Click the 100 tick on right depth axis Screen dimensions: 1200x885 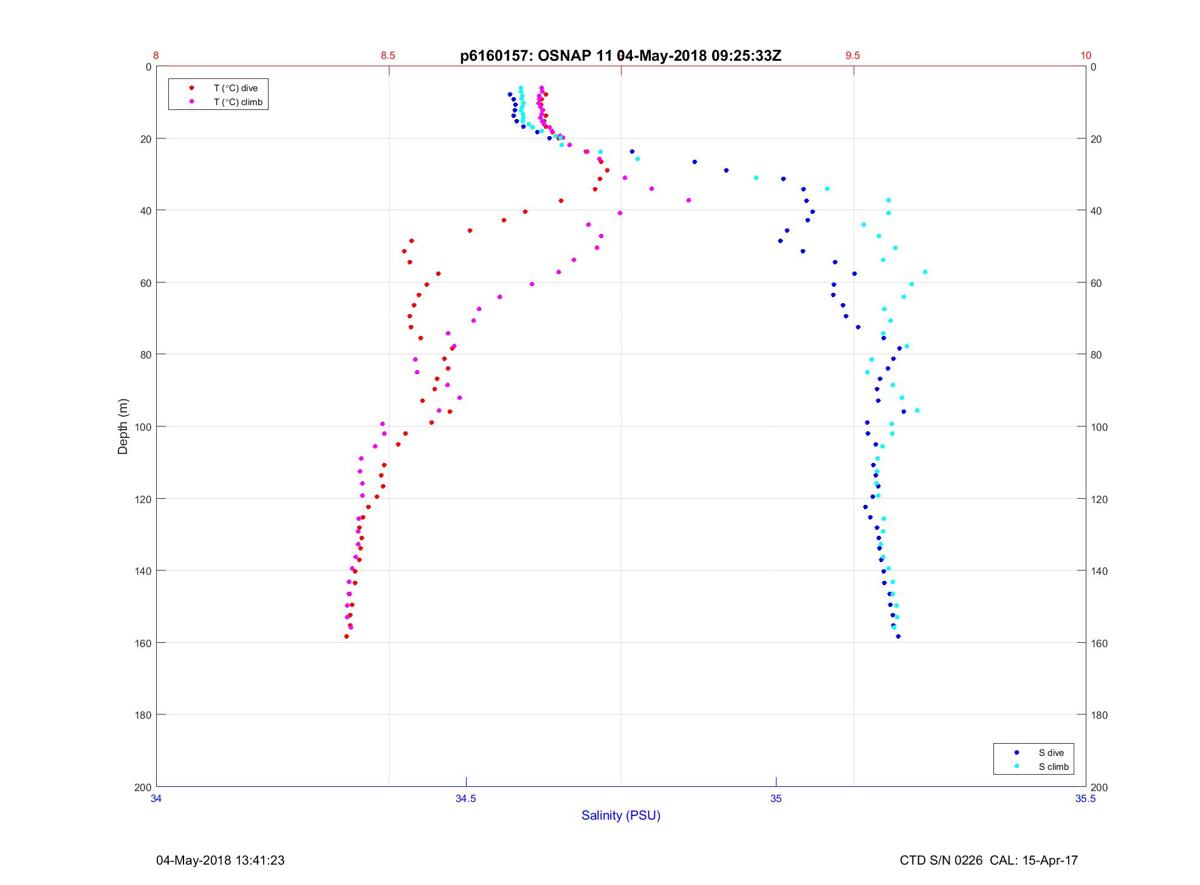point(1100,427)
